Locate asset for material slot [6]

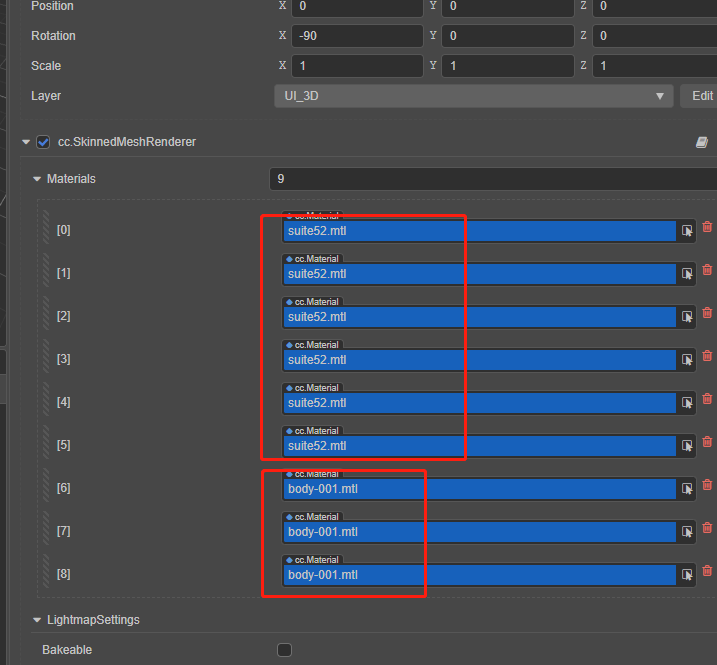[687, 489]
